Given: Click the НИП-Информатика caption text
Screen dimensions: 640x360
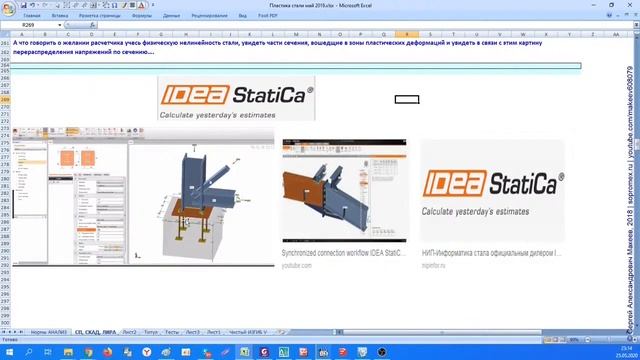Looking at the screenshot, I should 491,253.
